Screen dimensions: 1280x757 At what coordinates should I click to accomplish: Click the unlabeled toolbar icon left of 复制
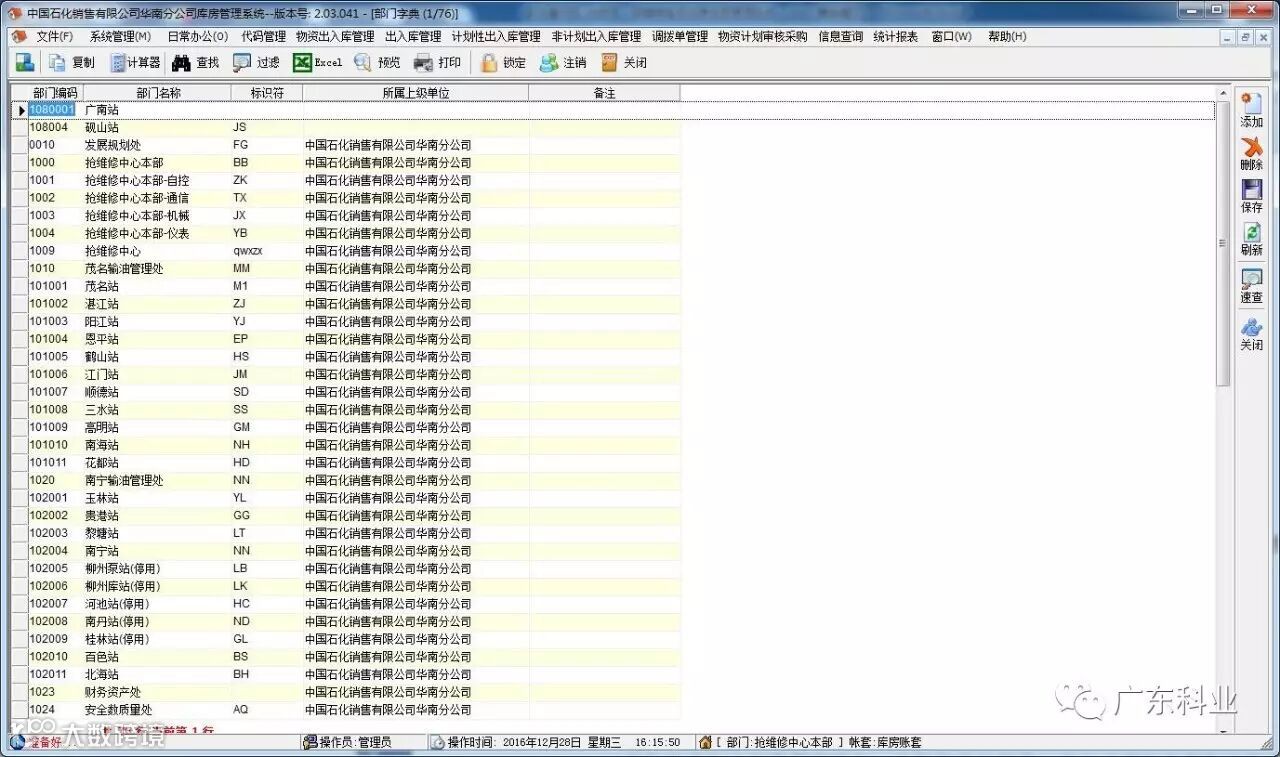[24, 62]
